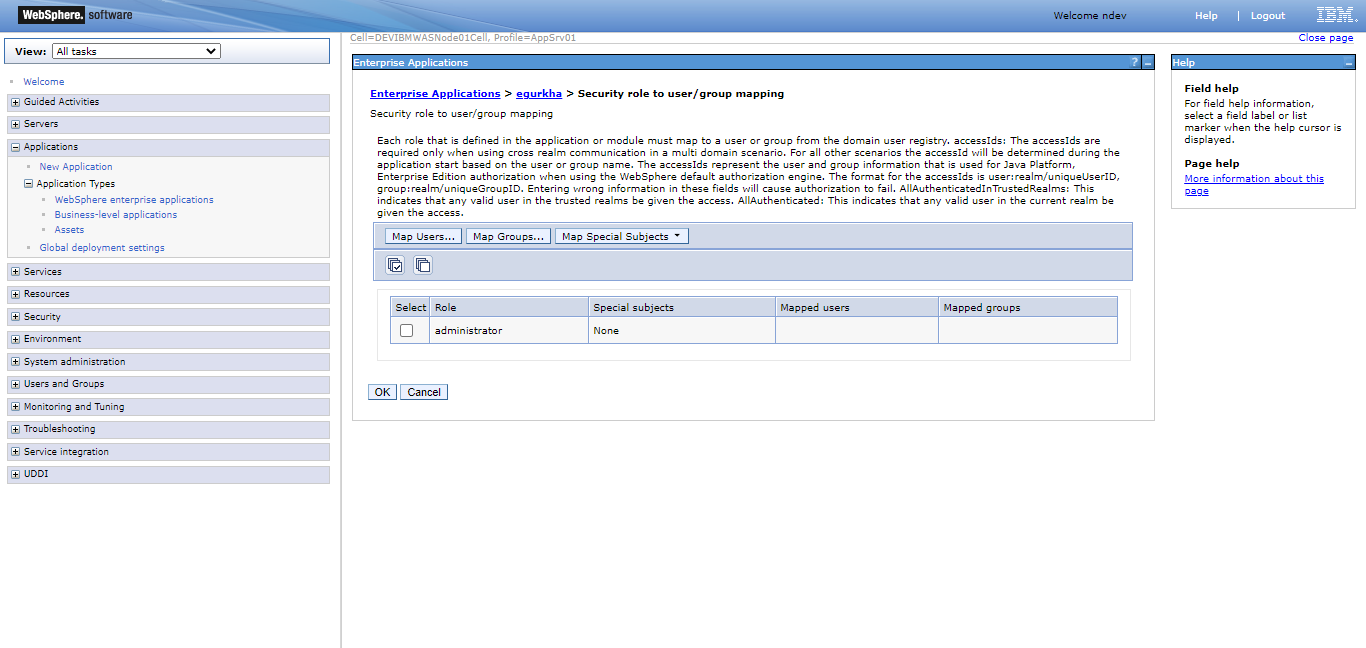1366x648 pixels.
Task: Click the Cancel button
Action: (x=424, y=392)
